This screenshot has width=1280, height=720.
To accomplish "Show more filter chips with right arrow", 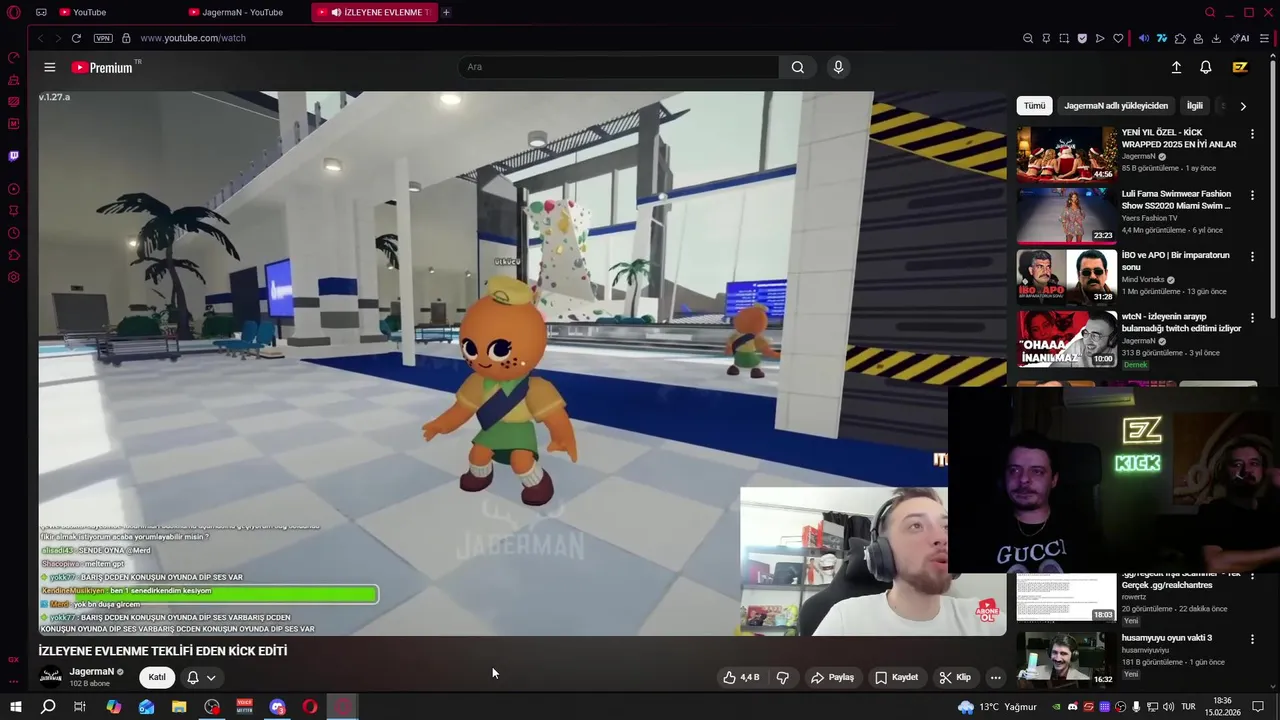I will point(1243,106).
